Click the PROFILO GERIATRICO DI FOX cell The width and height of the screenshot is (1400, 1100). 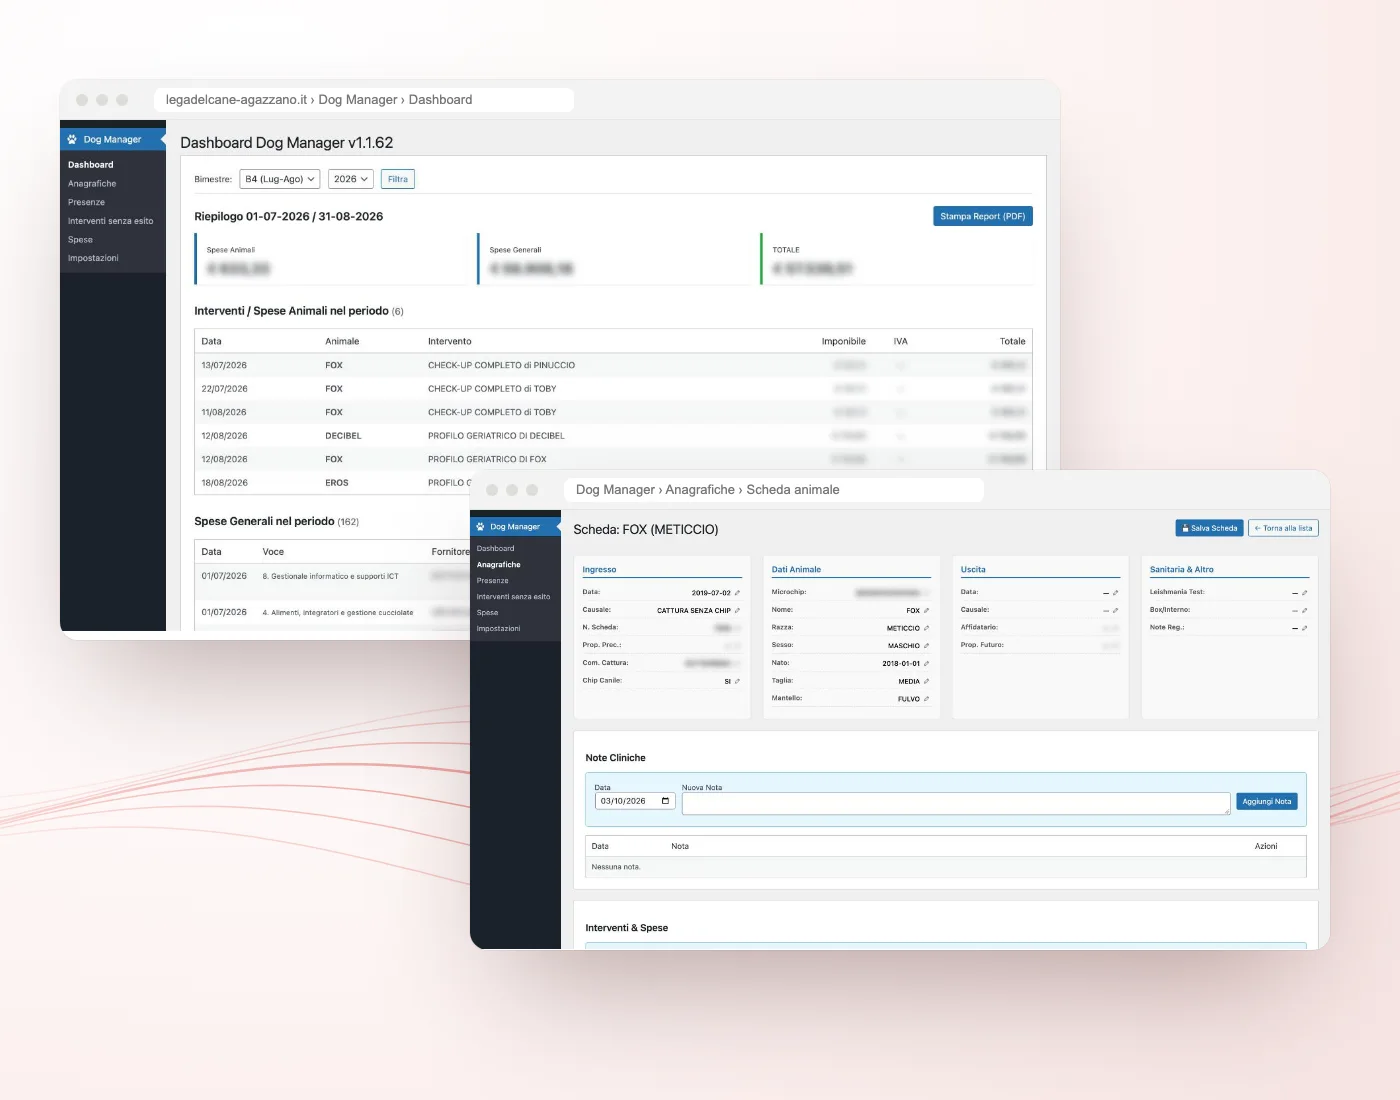point(487,460)
